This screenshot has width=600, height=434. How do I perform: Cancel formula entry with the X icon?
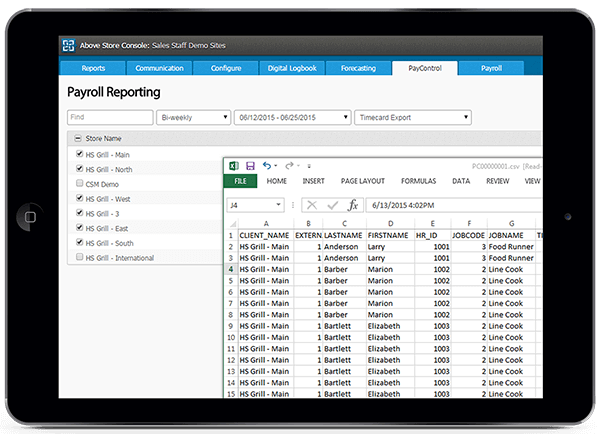(x=312, y=205)
